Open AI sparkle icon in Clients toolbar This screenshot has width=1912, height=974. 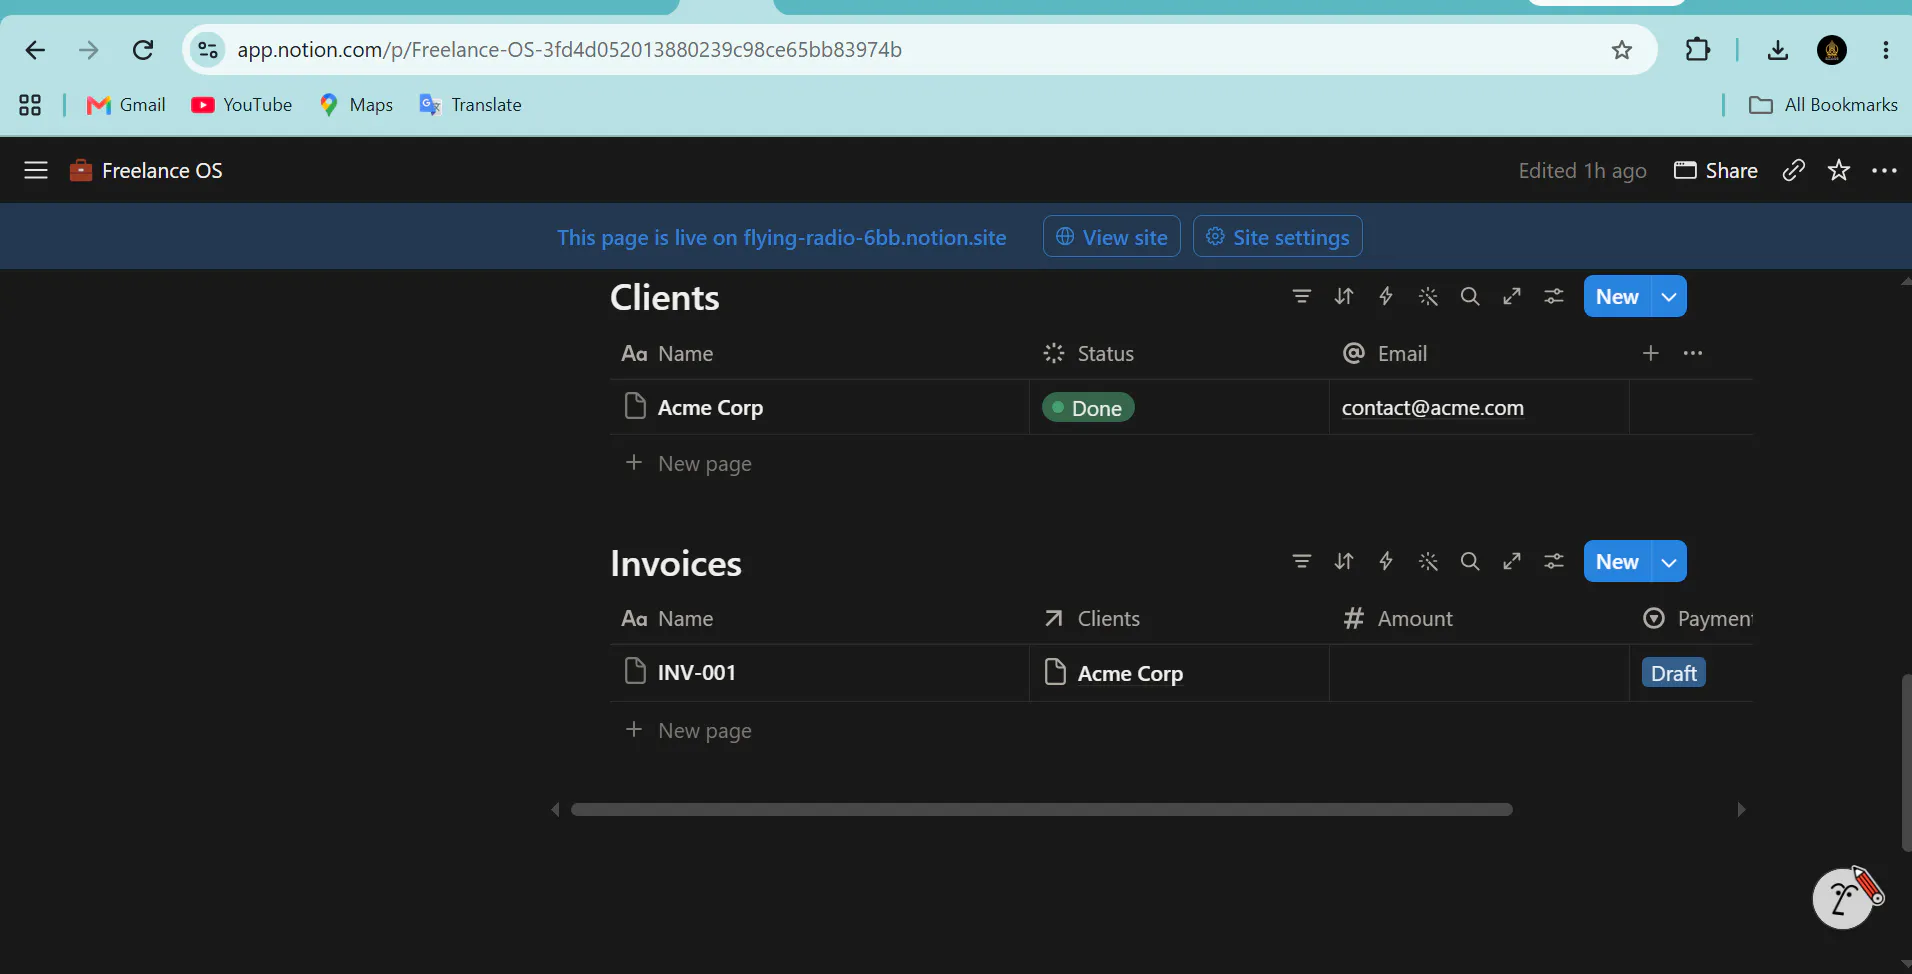1428,296
